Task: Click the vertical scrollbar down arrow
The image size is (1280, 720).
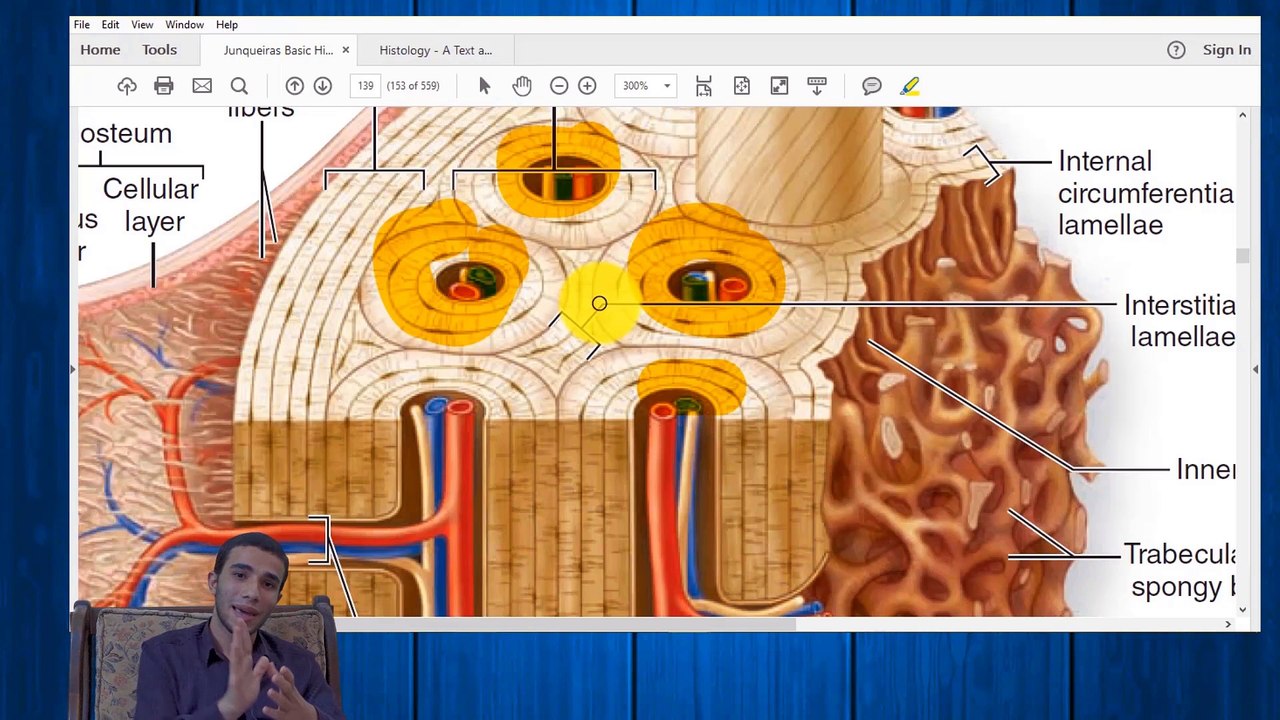Action: (1243, 609)
